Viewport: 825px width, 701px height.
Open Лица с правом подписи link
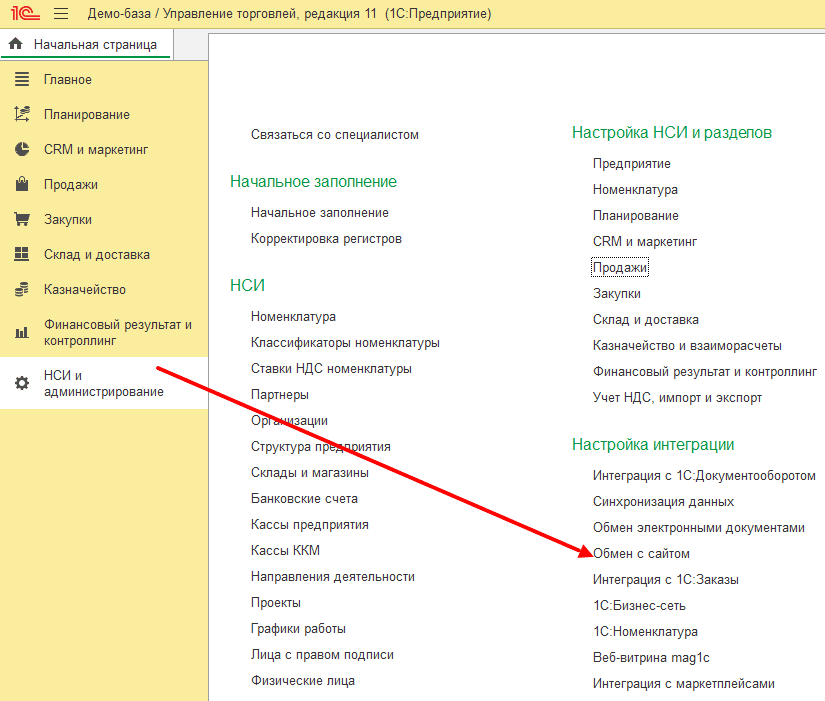tap(323, 655)
